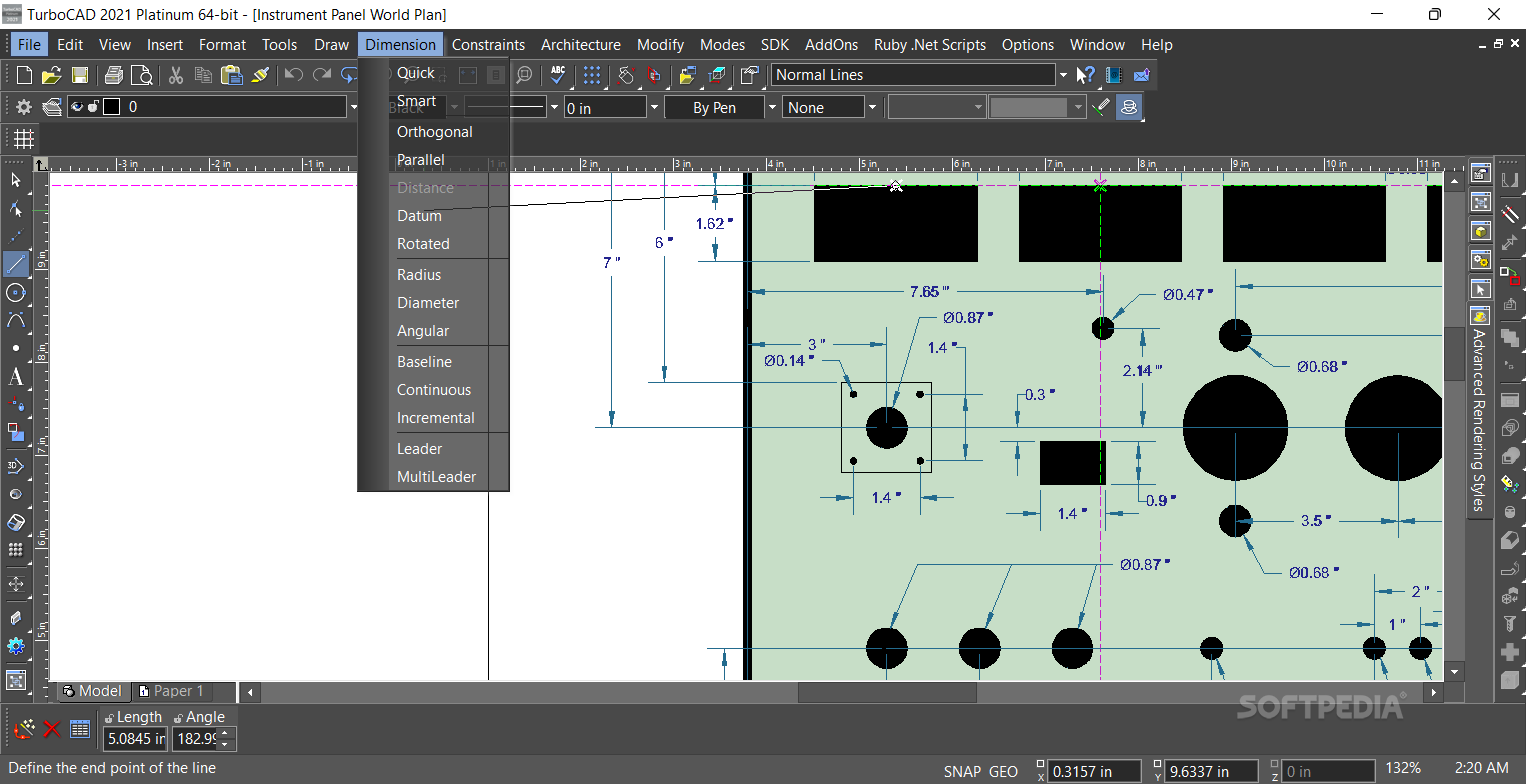The width and height of the screenshot is (1526, 784).
Task: Select the Line drawing tool
Action: point(16,264)
